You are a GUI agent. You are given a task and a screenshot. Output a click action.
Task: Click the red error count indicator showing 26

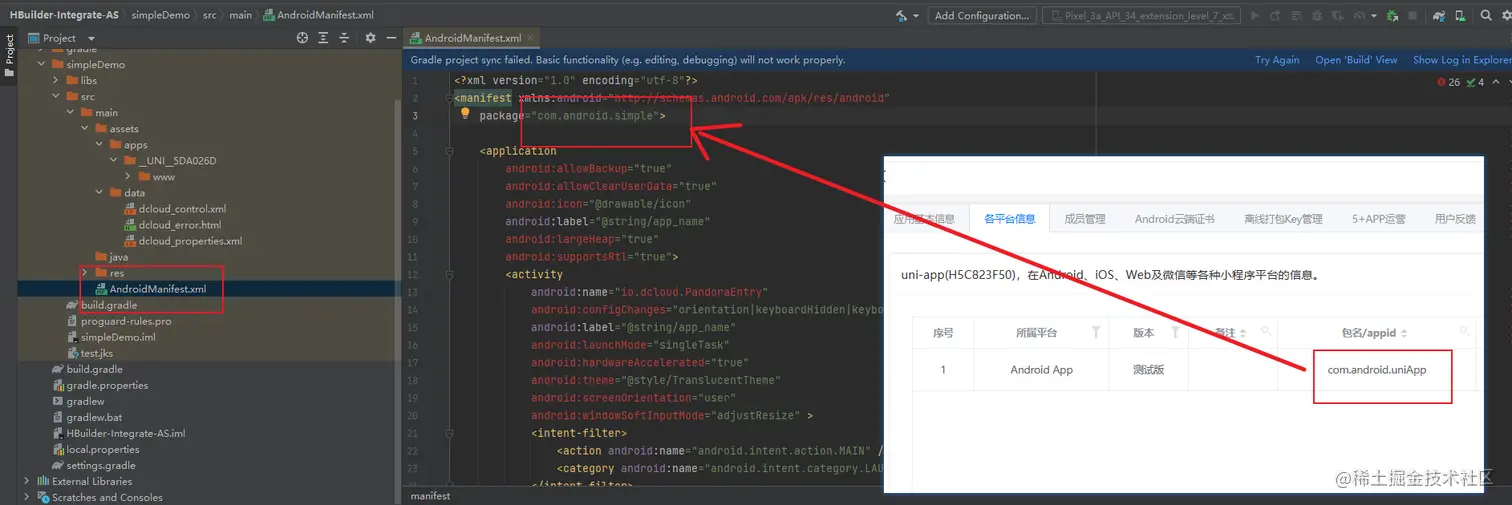click(1448, 82)
